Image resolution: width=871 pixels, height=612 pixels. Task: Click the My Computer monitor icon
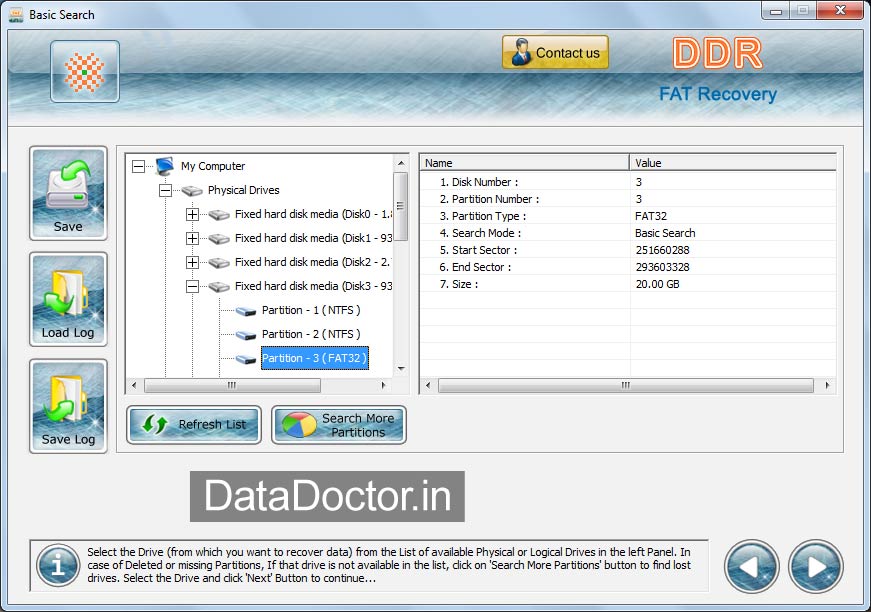[165, 165]
